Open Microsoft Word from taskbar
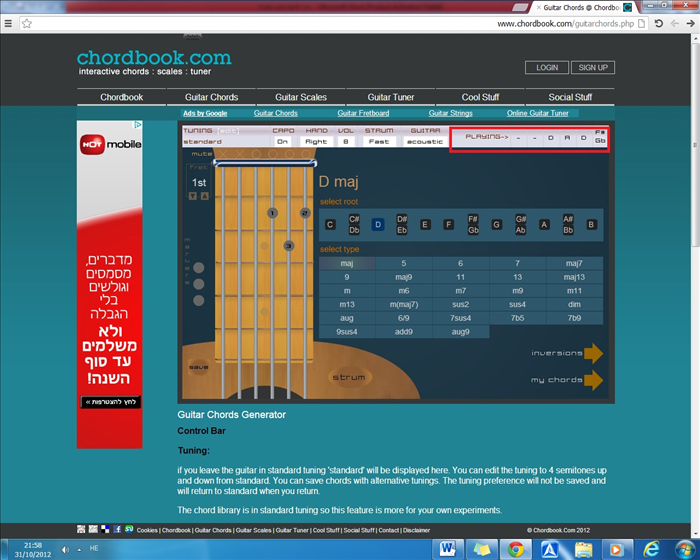 click(x=448, y=549)
